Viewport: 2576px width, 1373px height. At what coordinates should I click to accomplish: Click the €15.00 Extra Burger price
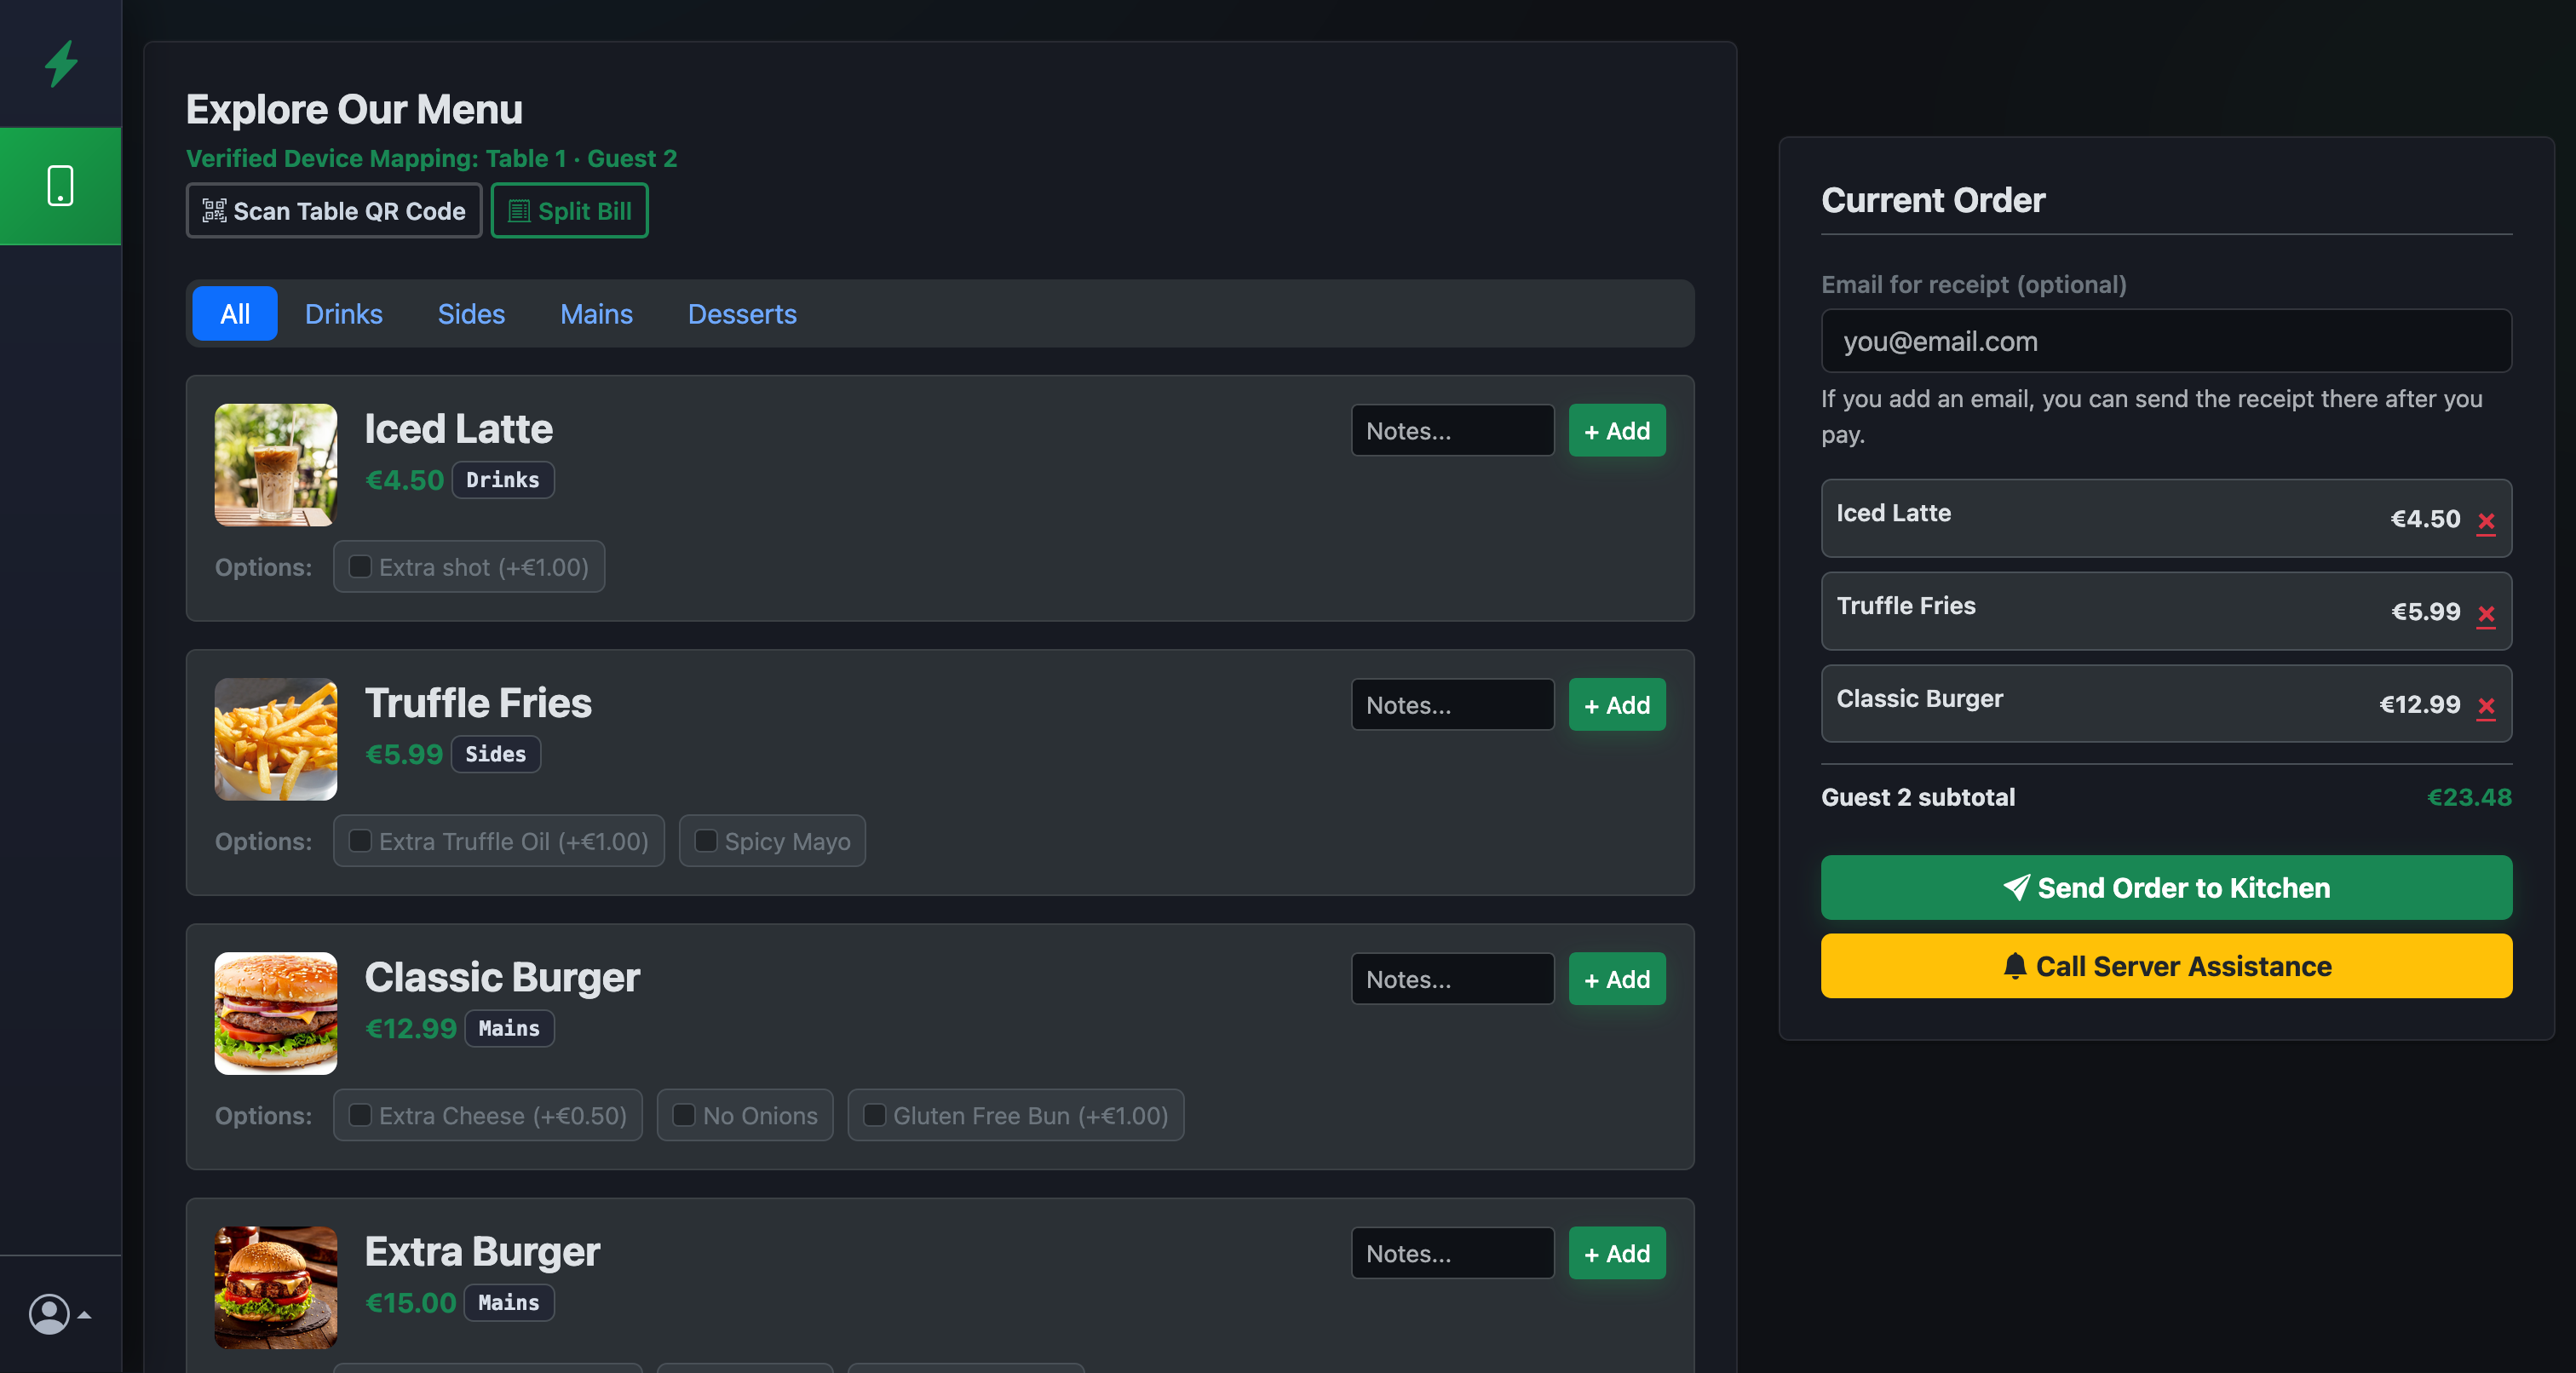(x=410, y=1302)
